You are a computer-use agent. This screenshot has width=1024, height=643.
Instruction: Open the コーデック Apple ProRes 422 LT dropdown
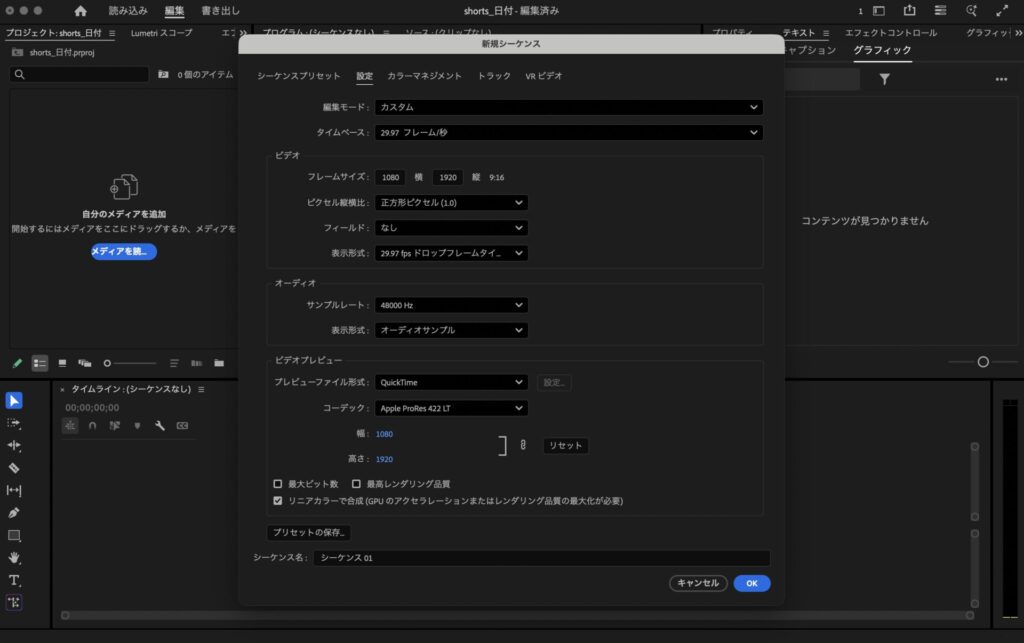coord(451,408)
